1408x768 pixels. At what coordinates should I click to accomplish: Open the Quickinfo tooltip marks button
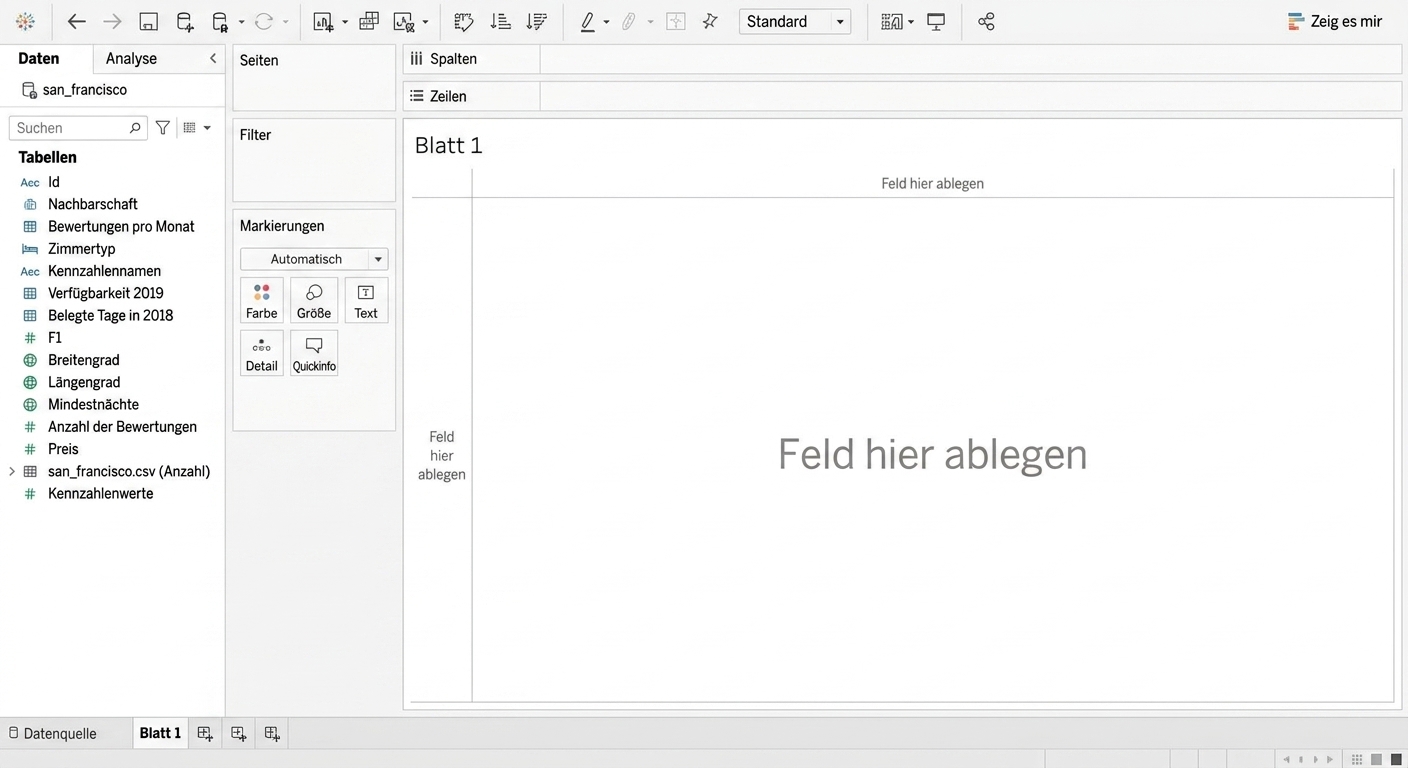click(x=314, y=353)
